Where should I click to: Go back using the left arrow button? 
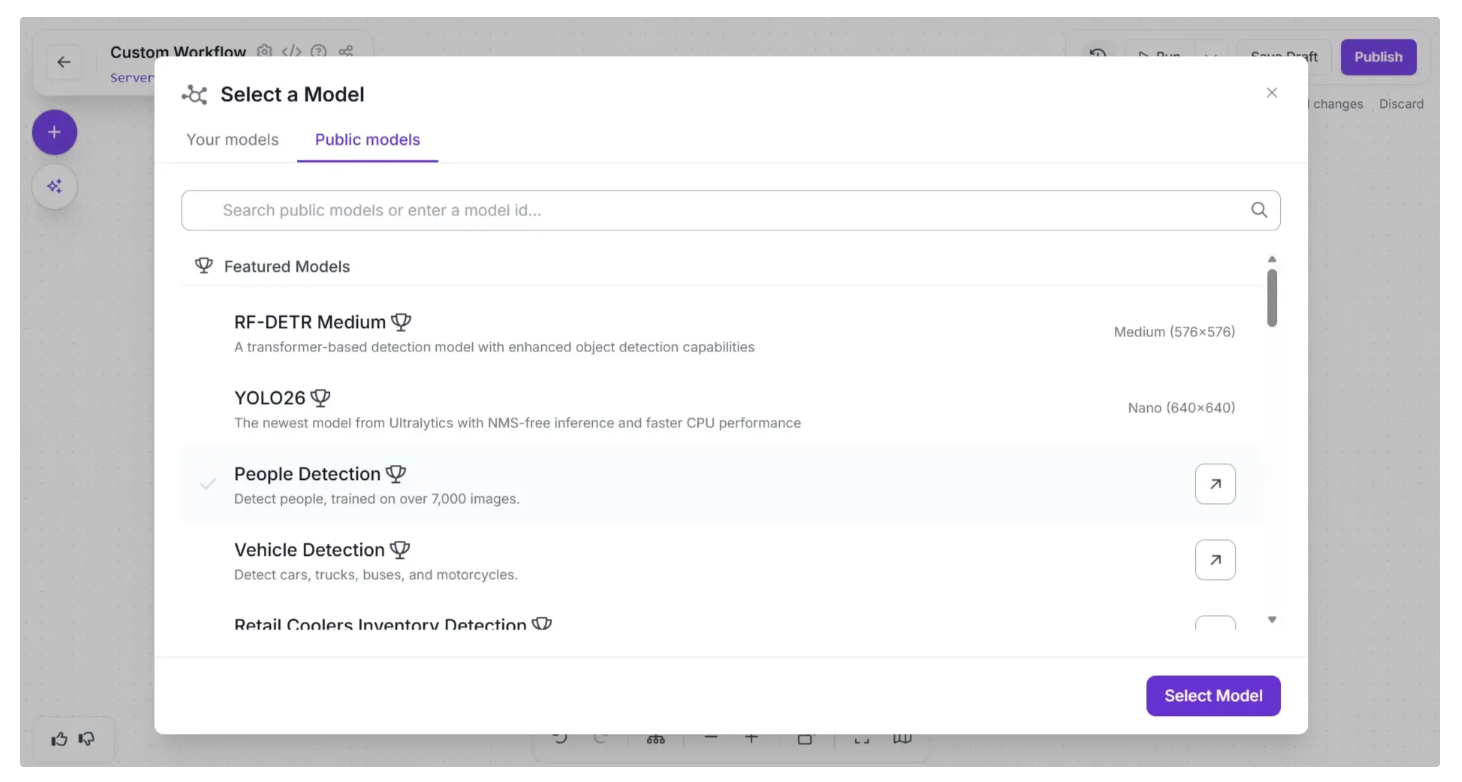coord(64,62)
